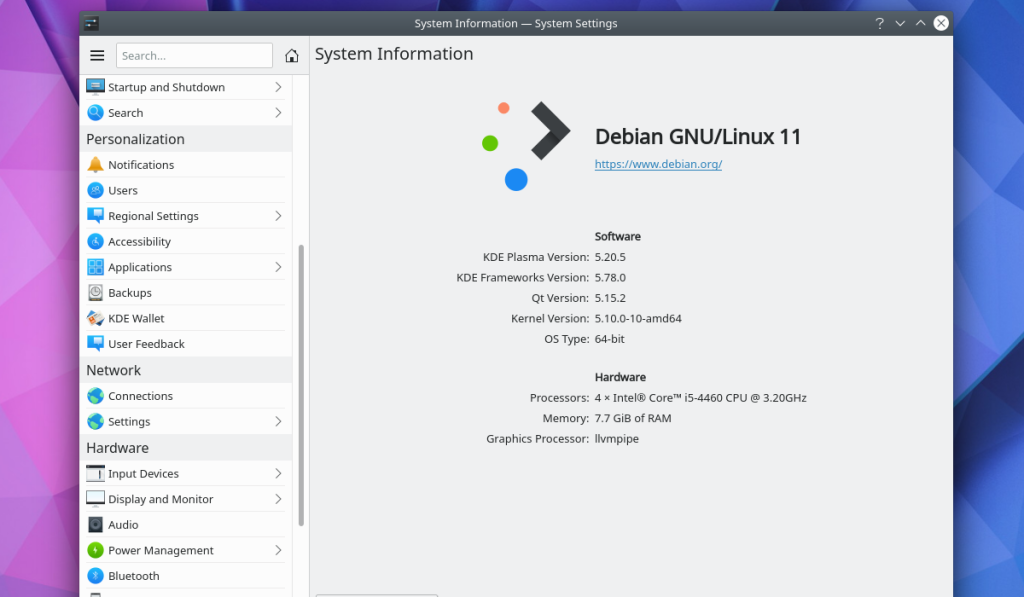1024x597 pixels.
Task: Open the hamburger menu button
Action: tap(97, 56)
